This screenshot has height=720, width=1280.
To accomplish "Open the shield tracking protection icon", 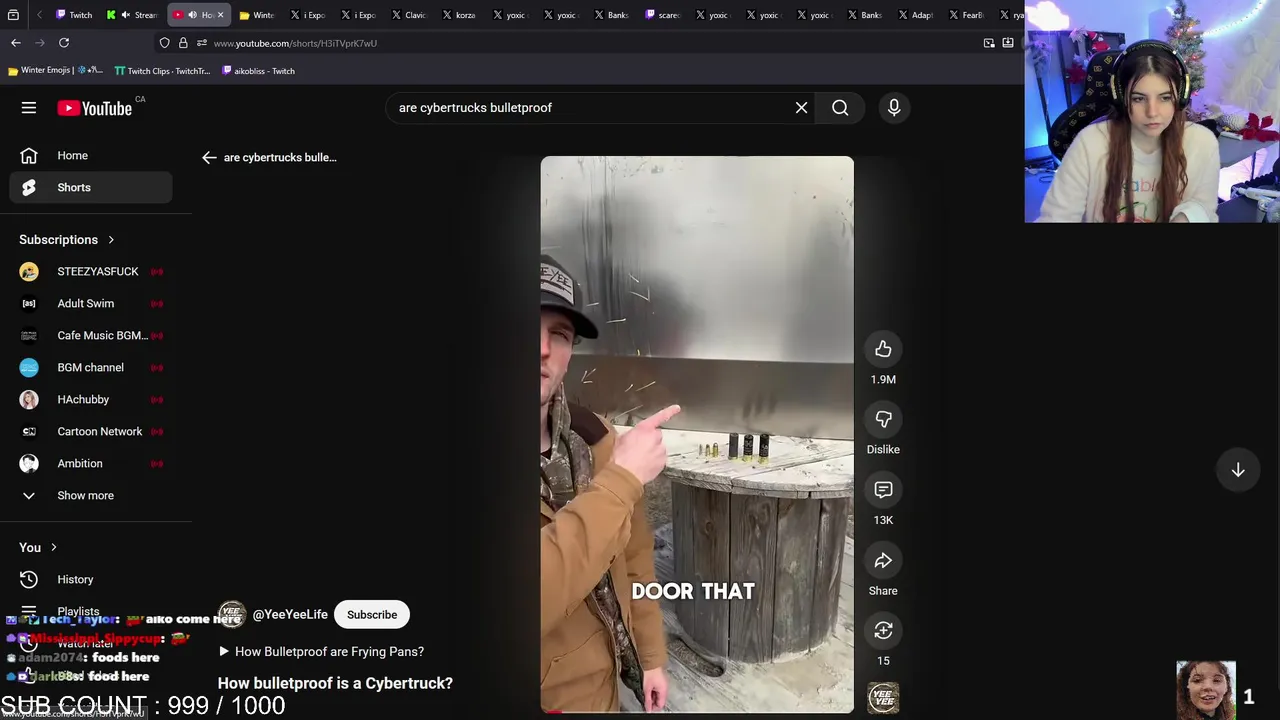I will (164, 43).
